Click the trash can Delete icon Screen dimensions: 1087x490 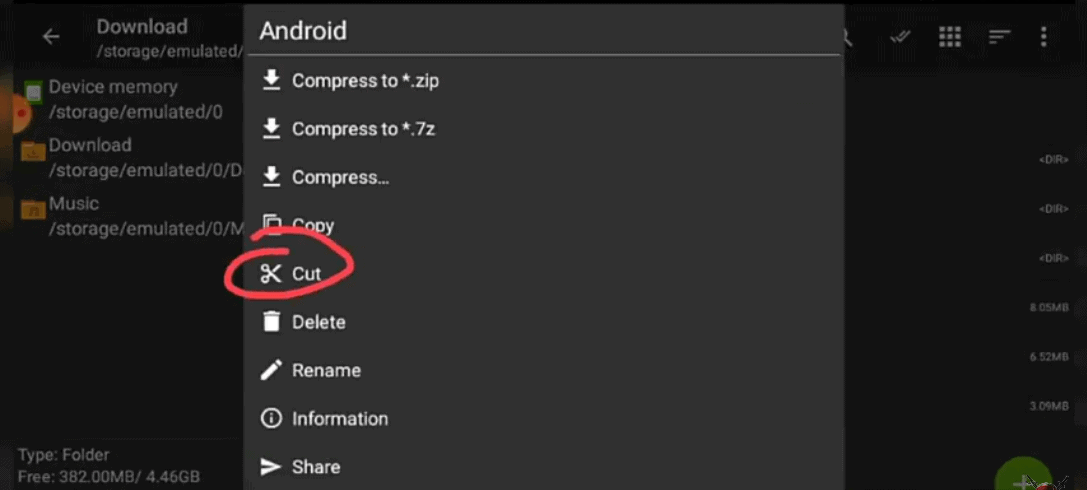[271, 322]
